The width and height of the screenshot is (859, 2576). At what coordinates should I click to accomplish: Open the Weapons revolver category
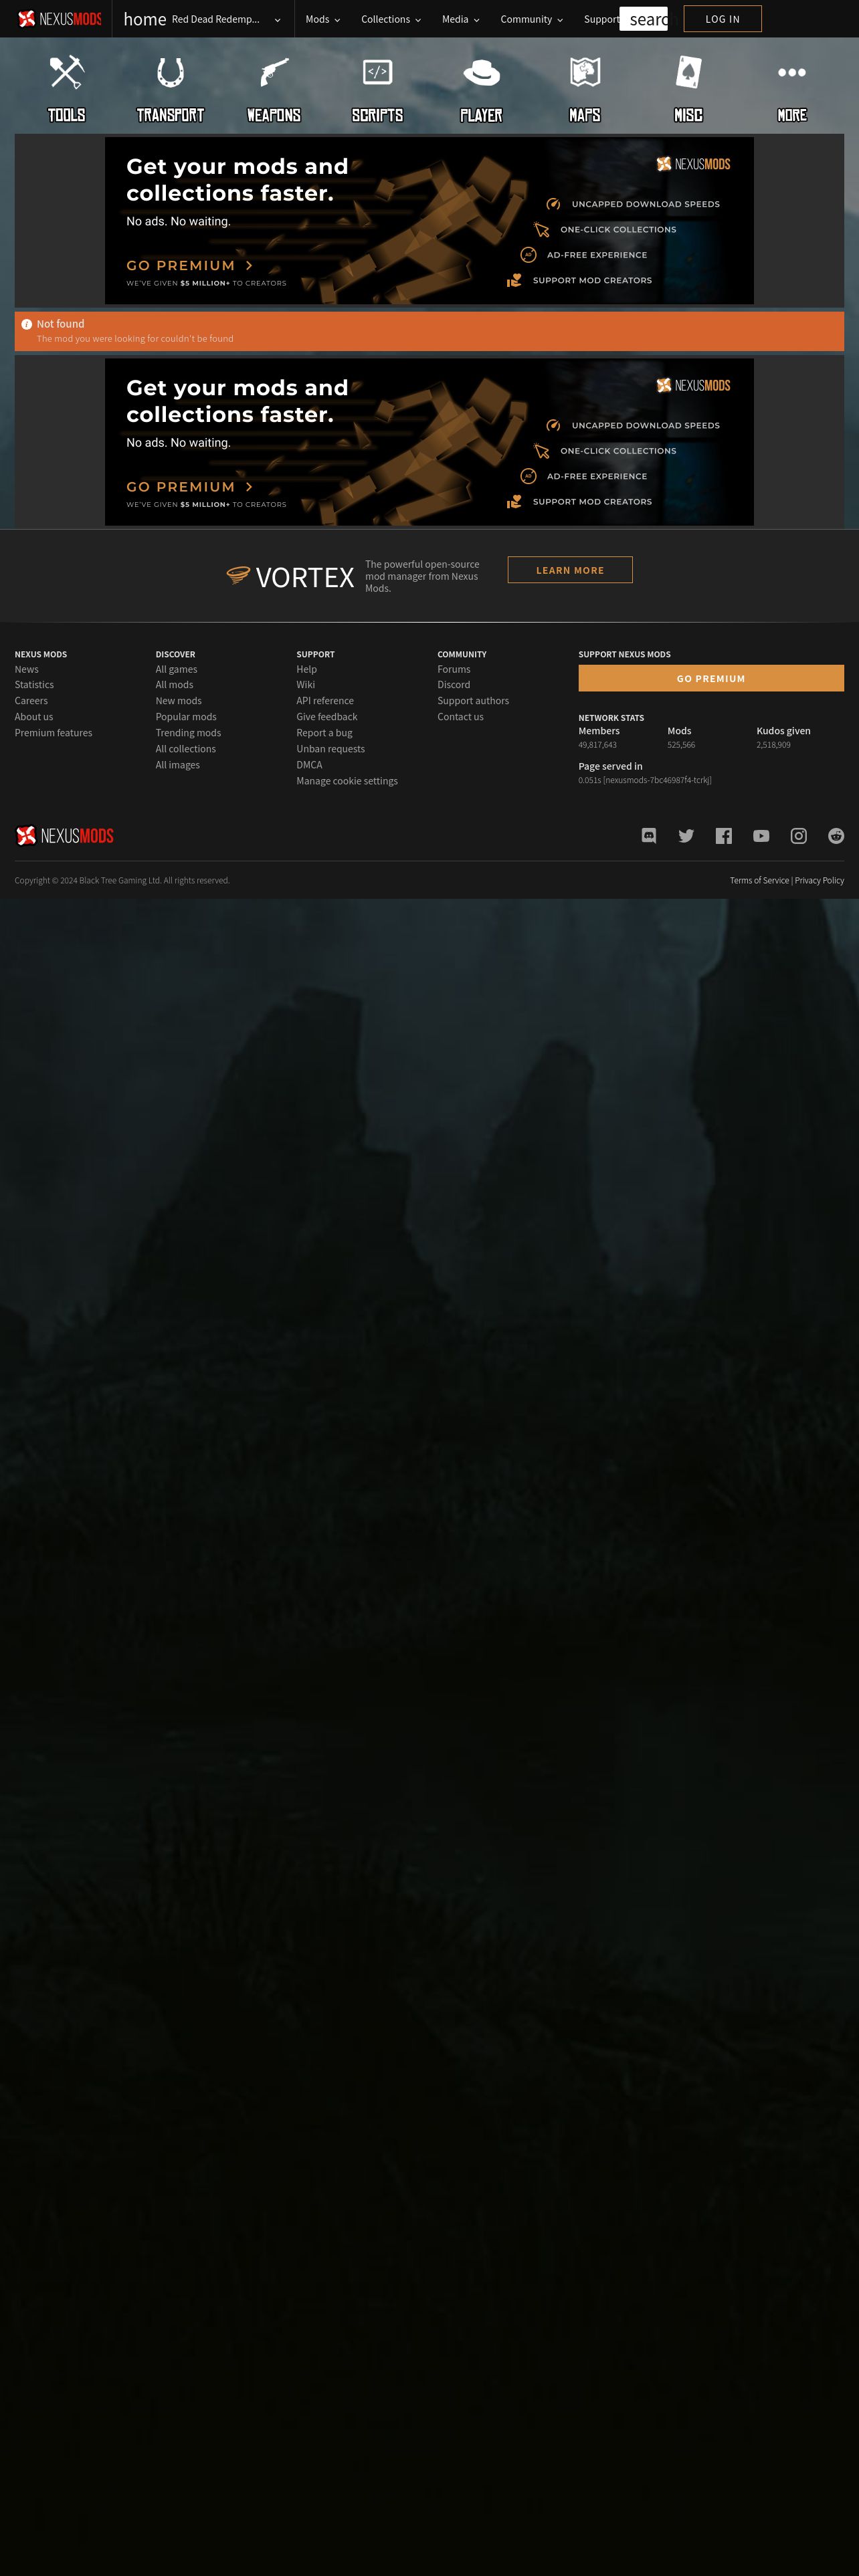pyautogui.click(x=274, y=89)
